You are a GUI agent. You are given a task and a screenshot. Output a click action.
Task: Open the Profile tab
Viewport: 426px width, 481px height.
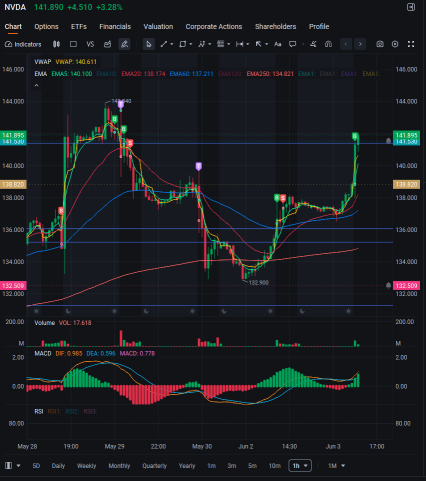click(x=319, y=27)
